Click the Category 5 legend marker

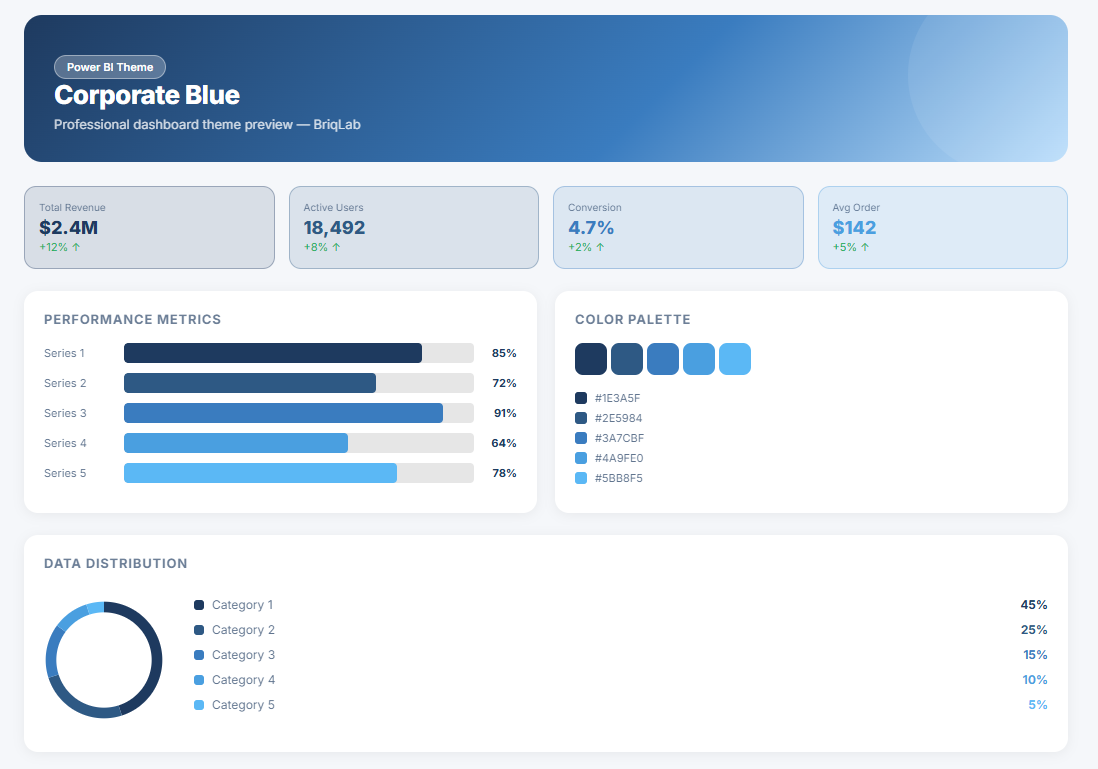pos(199,705)
